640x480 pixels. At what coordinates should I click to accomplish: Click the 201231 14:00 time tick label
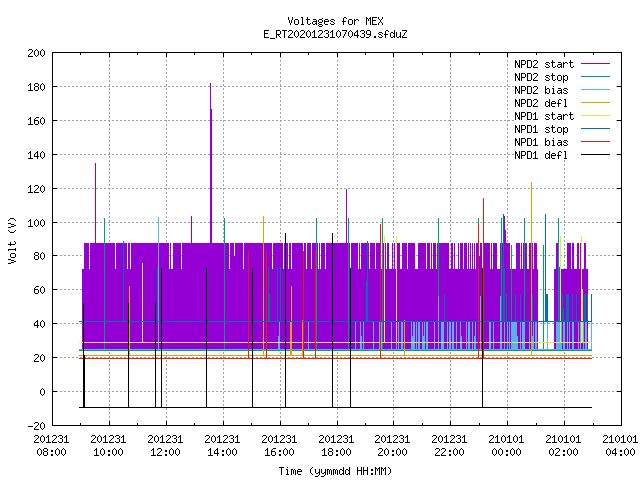(222, 446)
